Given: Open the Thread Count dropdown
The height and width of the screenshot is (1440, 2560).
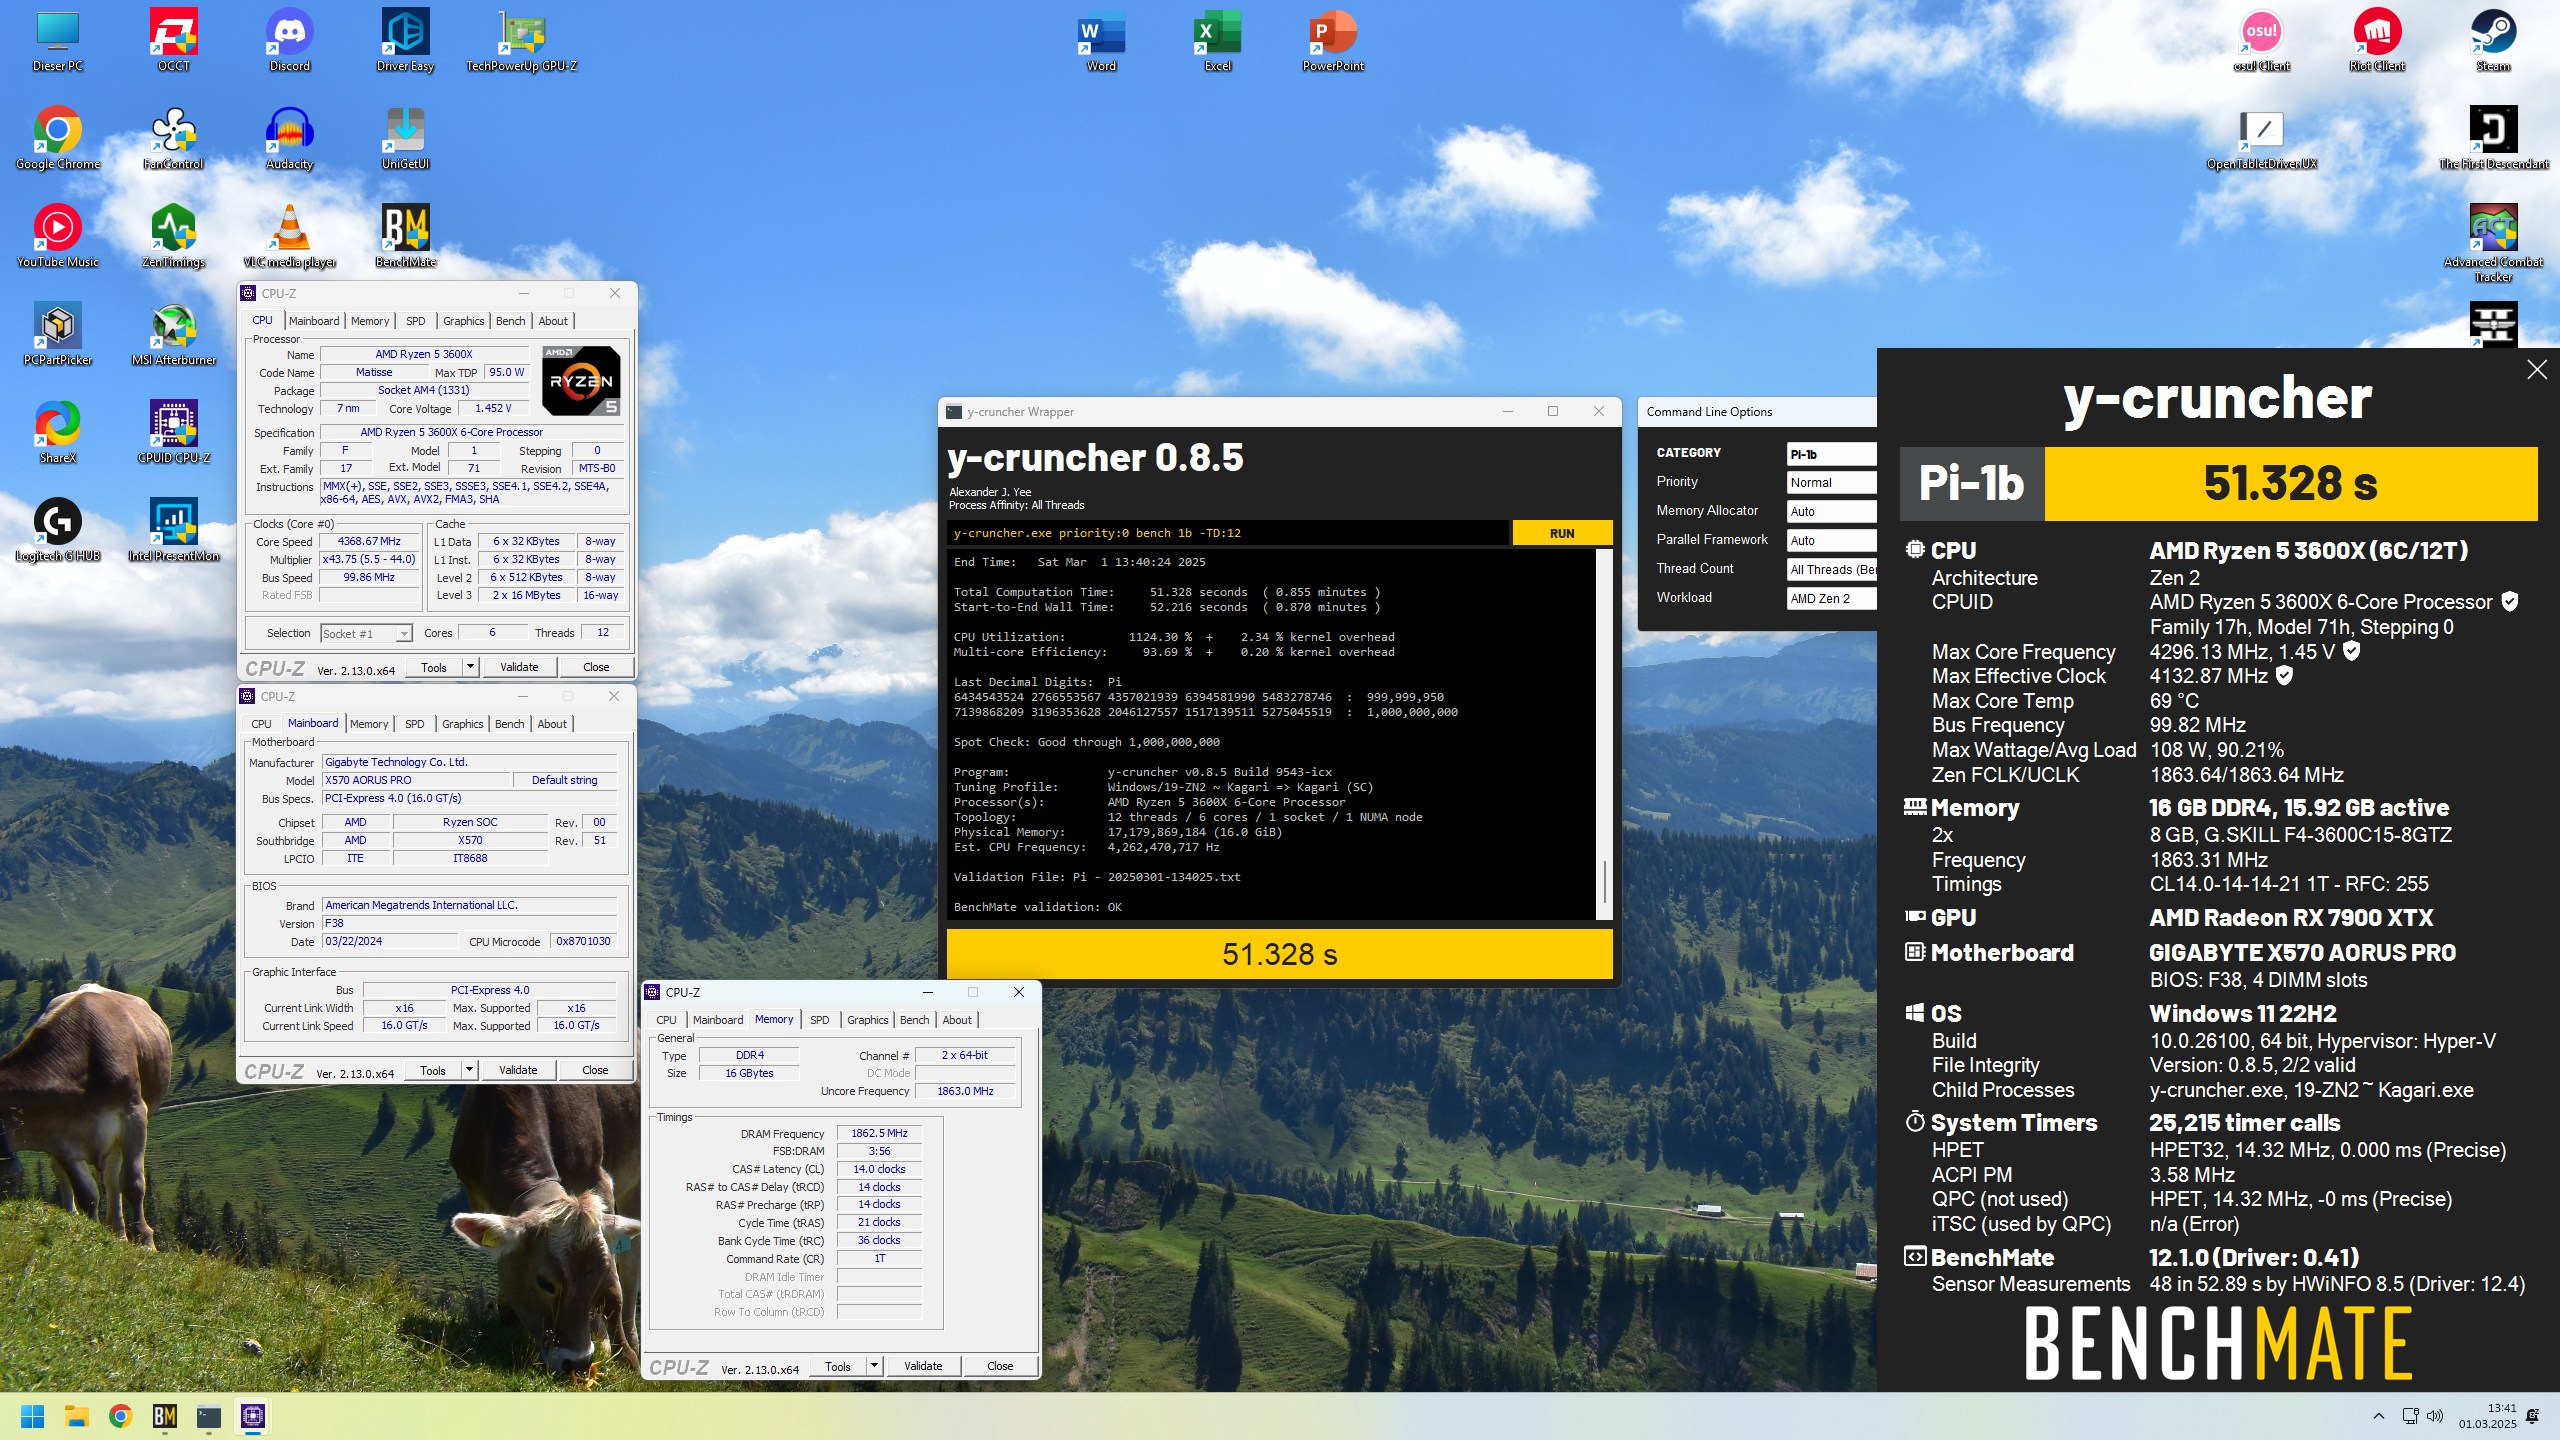Looking at the screenshot, I should tap(1831, 569).
